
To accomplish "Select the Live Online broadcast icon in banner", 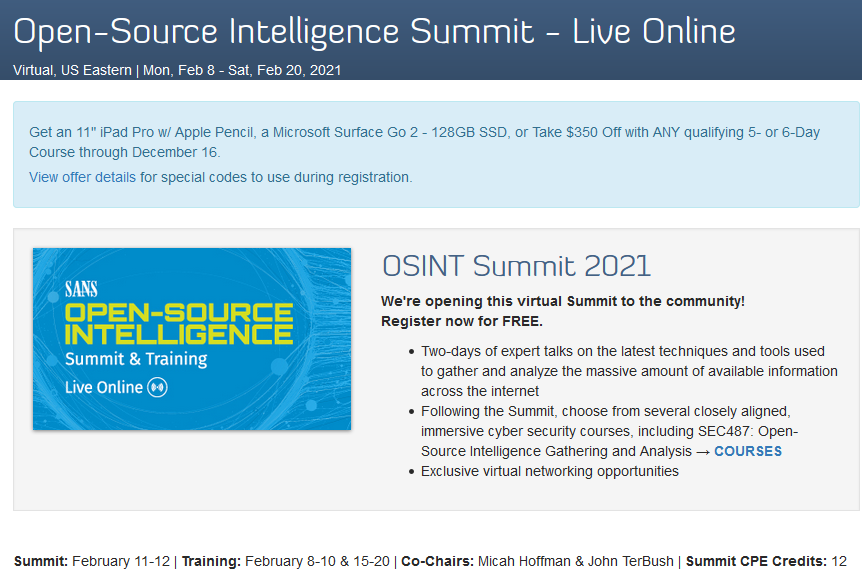I will [x=157, y=387].
